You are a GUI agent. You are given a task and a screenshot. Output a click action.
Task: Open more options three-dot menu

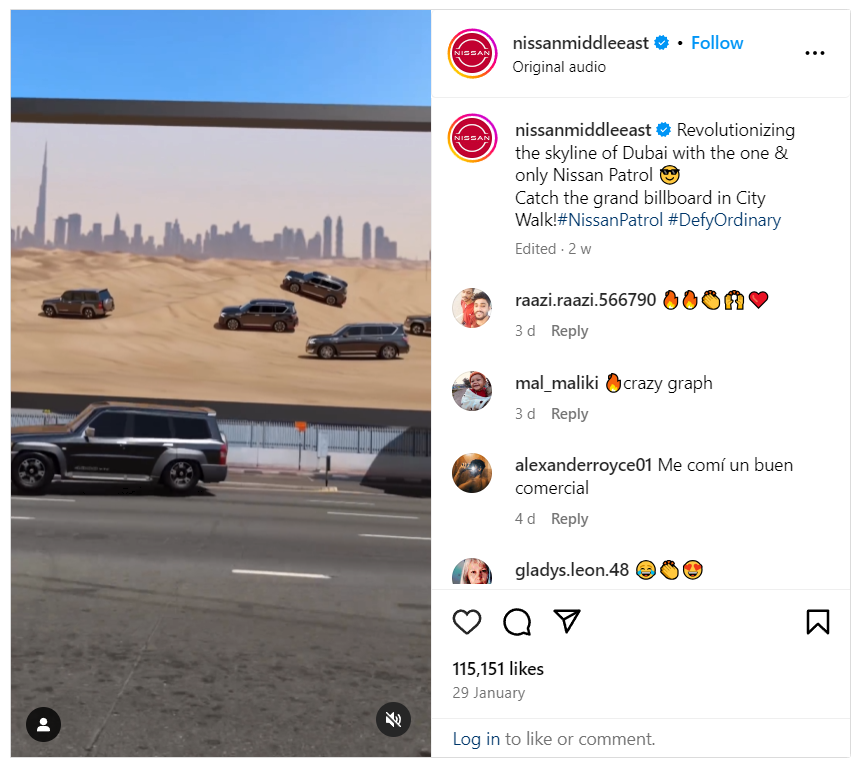[x=814, y=53]
